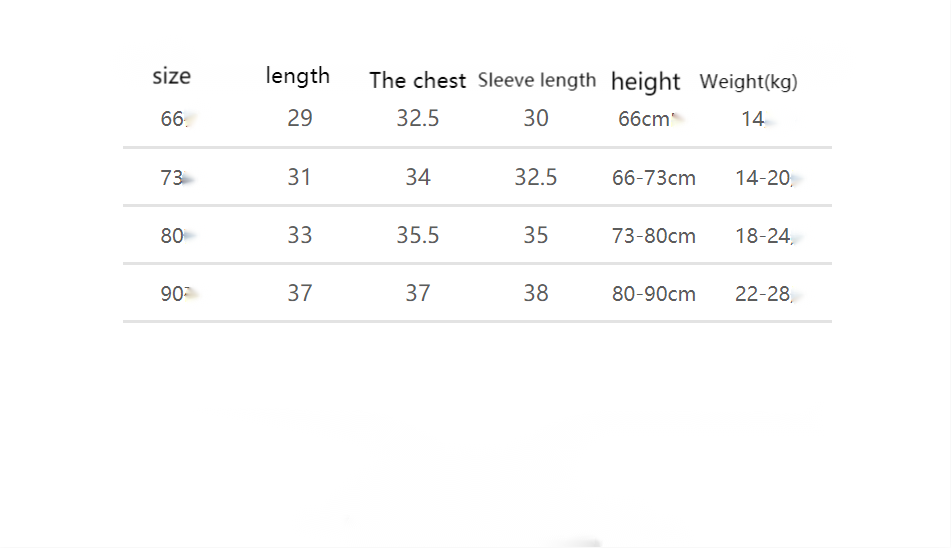
Task: Click the '18-24' weight cell
Action: coord(763,236)
